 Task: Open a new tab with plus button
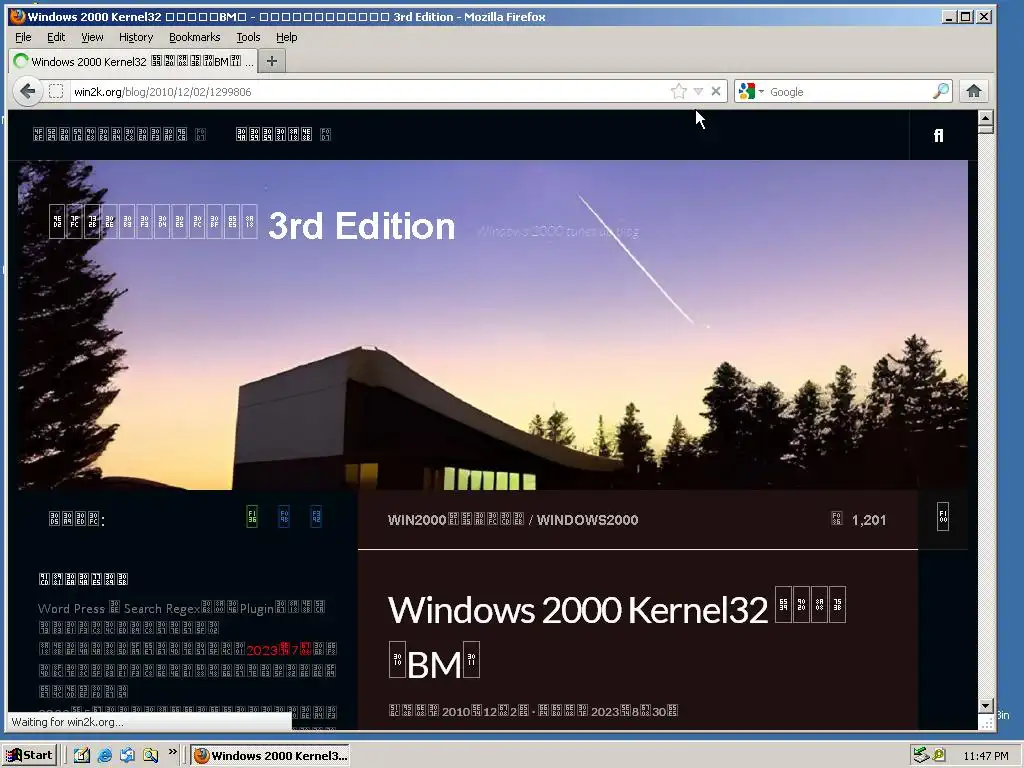[272, 61]
